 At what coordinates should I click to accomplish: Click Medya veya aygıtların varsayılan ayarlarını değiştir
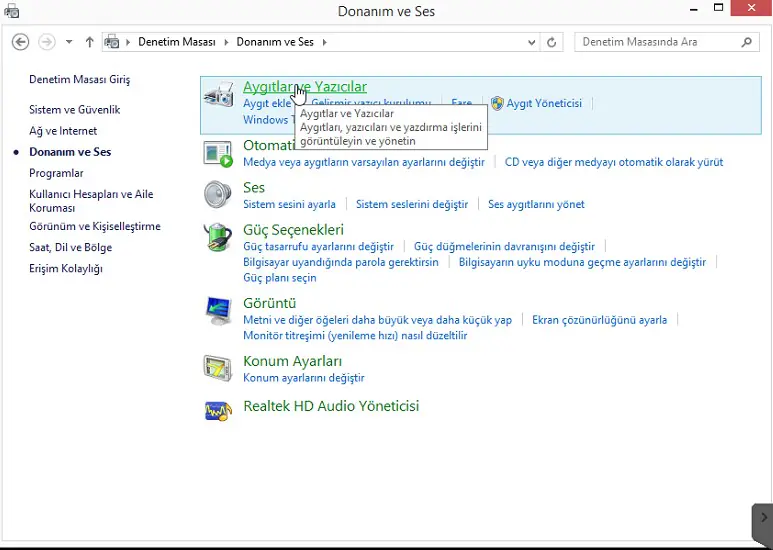(x=364, y=162)
